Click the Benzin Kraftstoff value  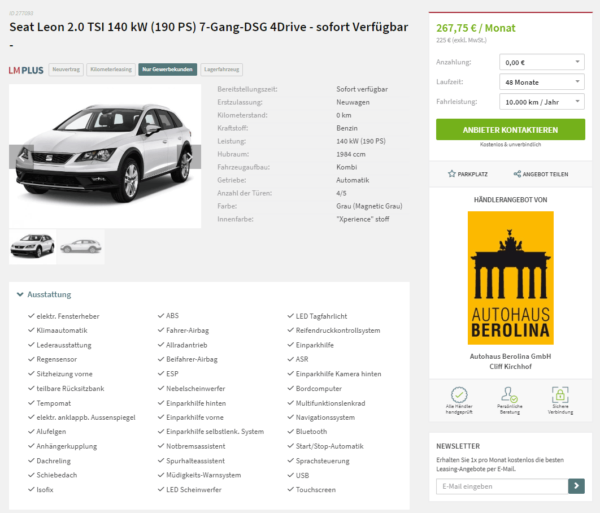pos(347,128)
